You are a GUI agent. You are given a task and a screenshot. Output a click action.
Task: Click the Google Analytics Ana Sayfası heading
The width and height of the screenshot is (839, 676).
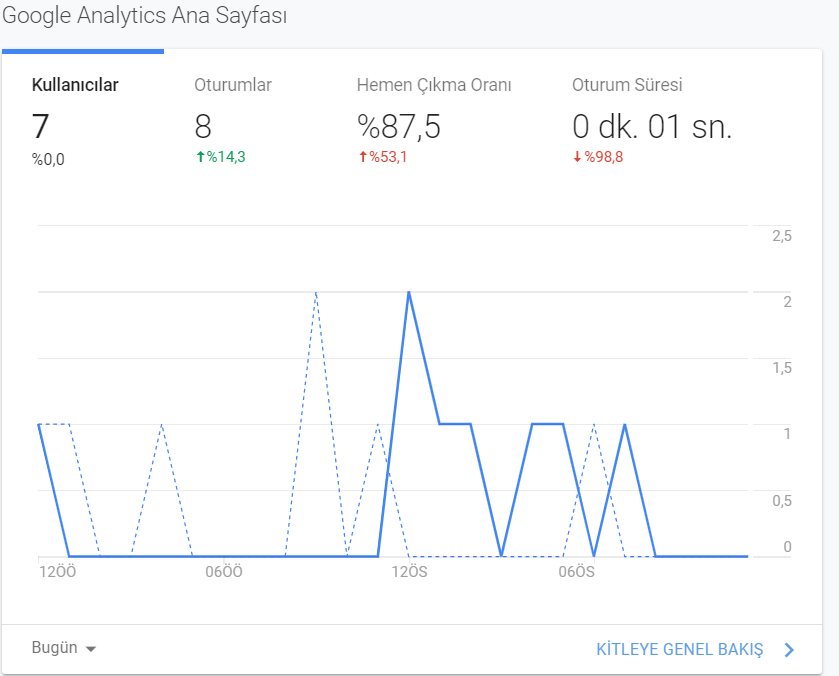[144, 16]
